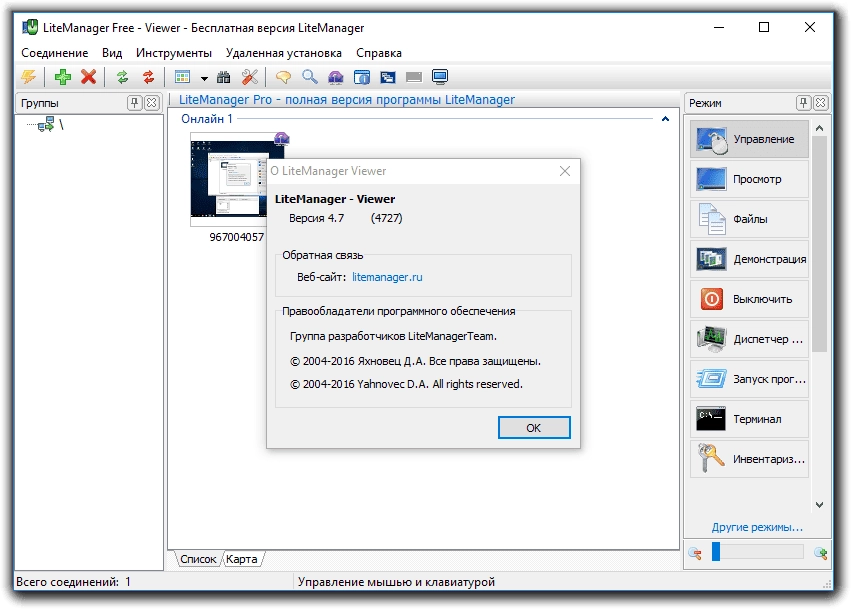Close the Режим panel
The height and width of the screenshot is (610, 851).
[821, 103]
